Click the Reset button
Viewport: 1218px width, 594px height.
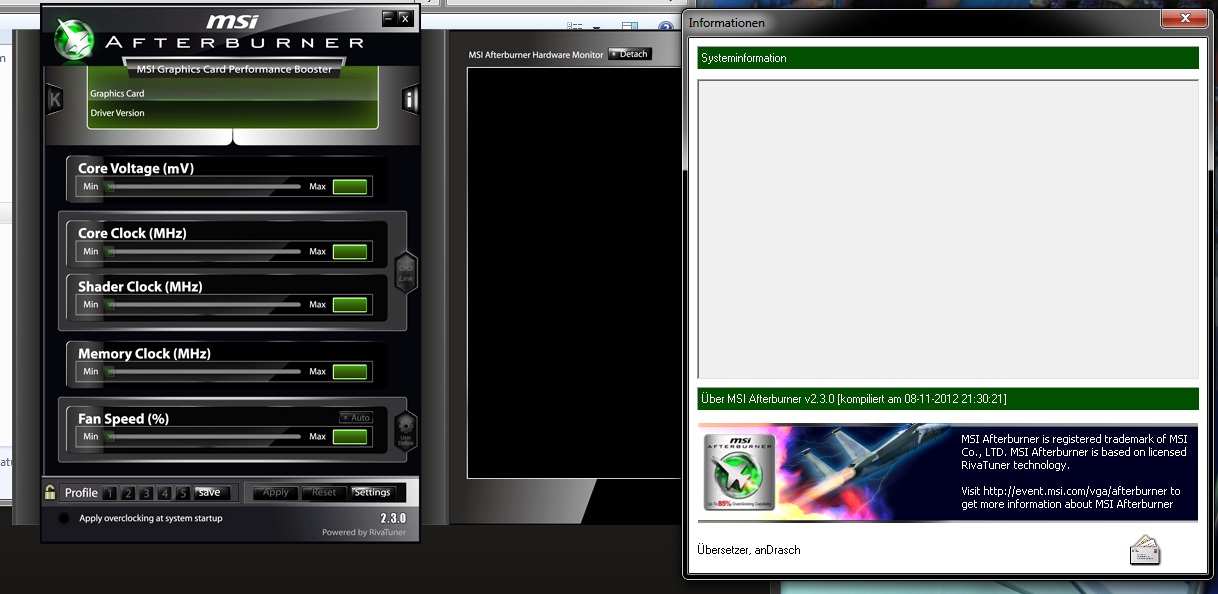[324, 492]
